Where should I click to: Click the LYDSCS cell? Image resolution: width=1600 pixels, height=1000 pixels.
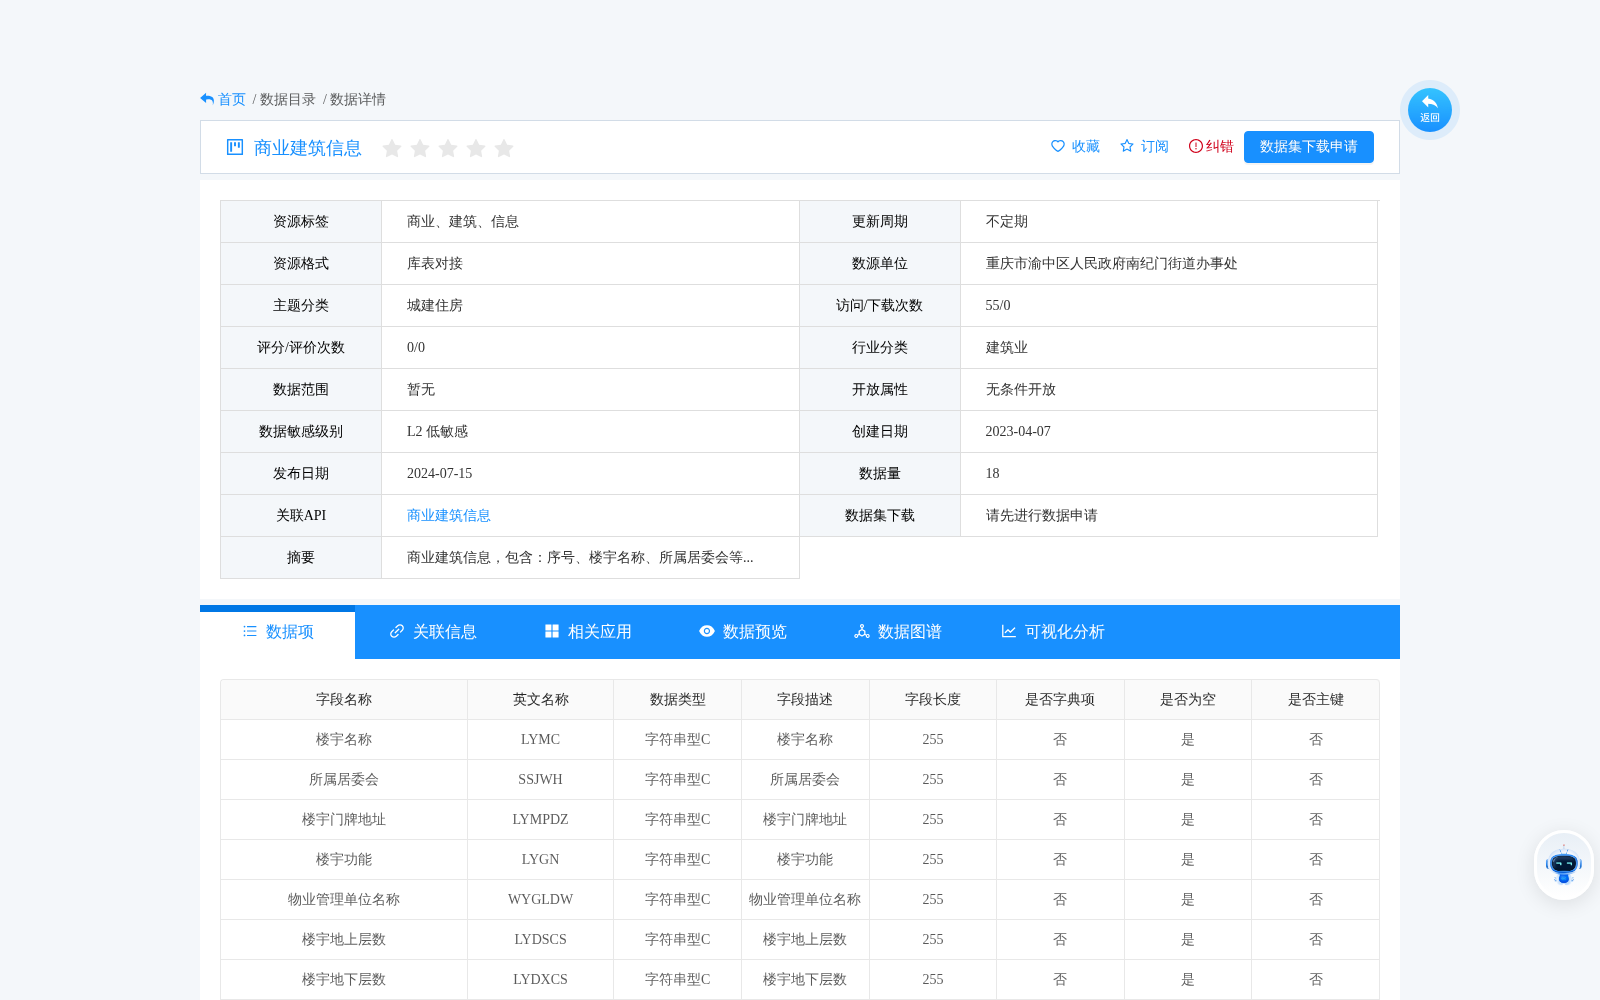point(540,939)
